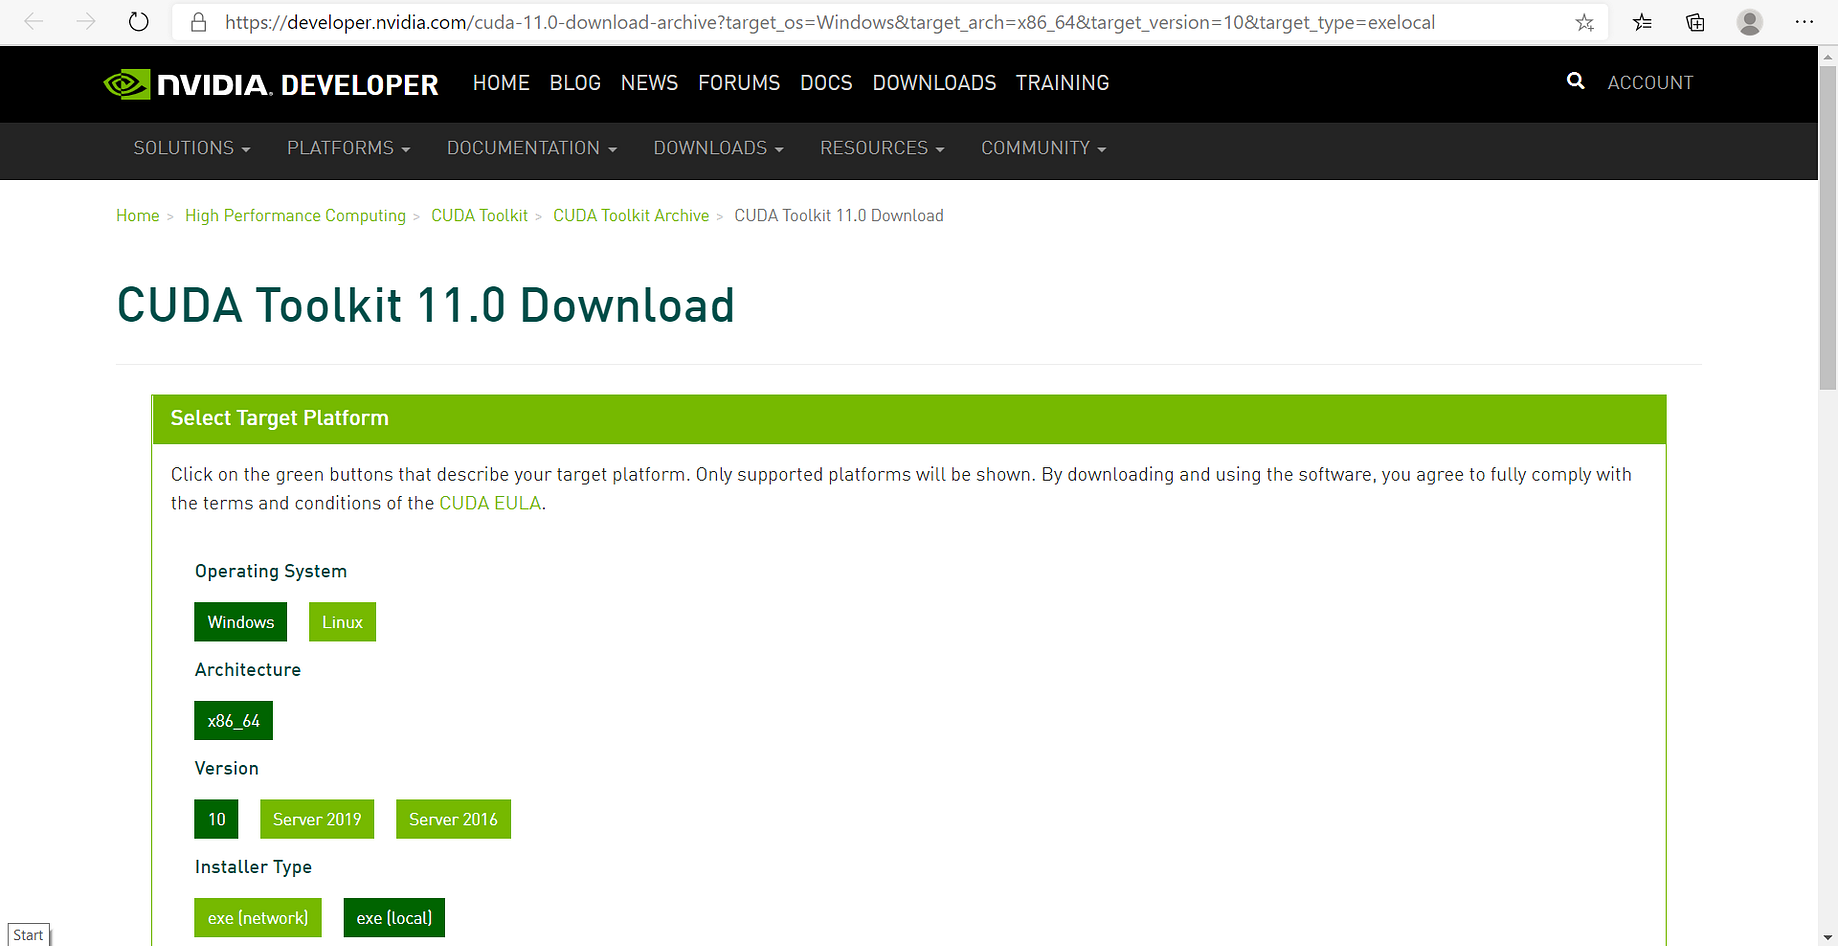This screenshot has height=946, width=1838.
Task: Expand the PLATFORMS dropdown menu
Action: pyautogui.click(x=349, y=148)
